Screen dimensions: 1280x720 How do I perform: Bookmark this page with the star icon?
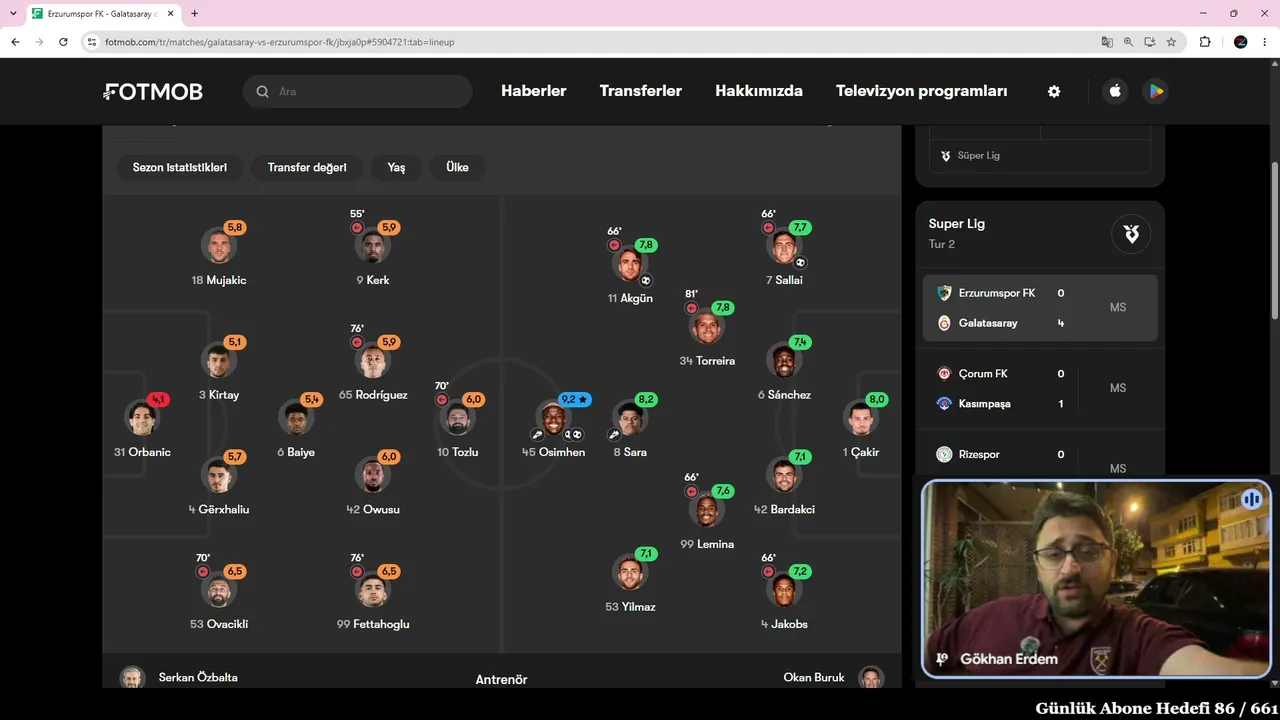(1171, 42)
